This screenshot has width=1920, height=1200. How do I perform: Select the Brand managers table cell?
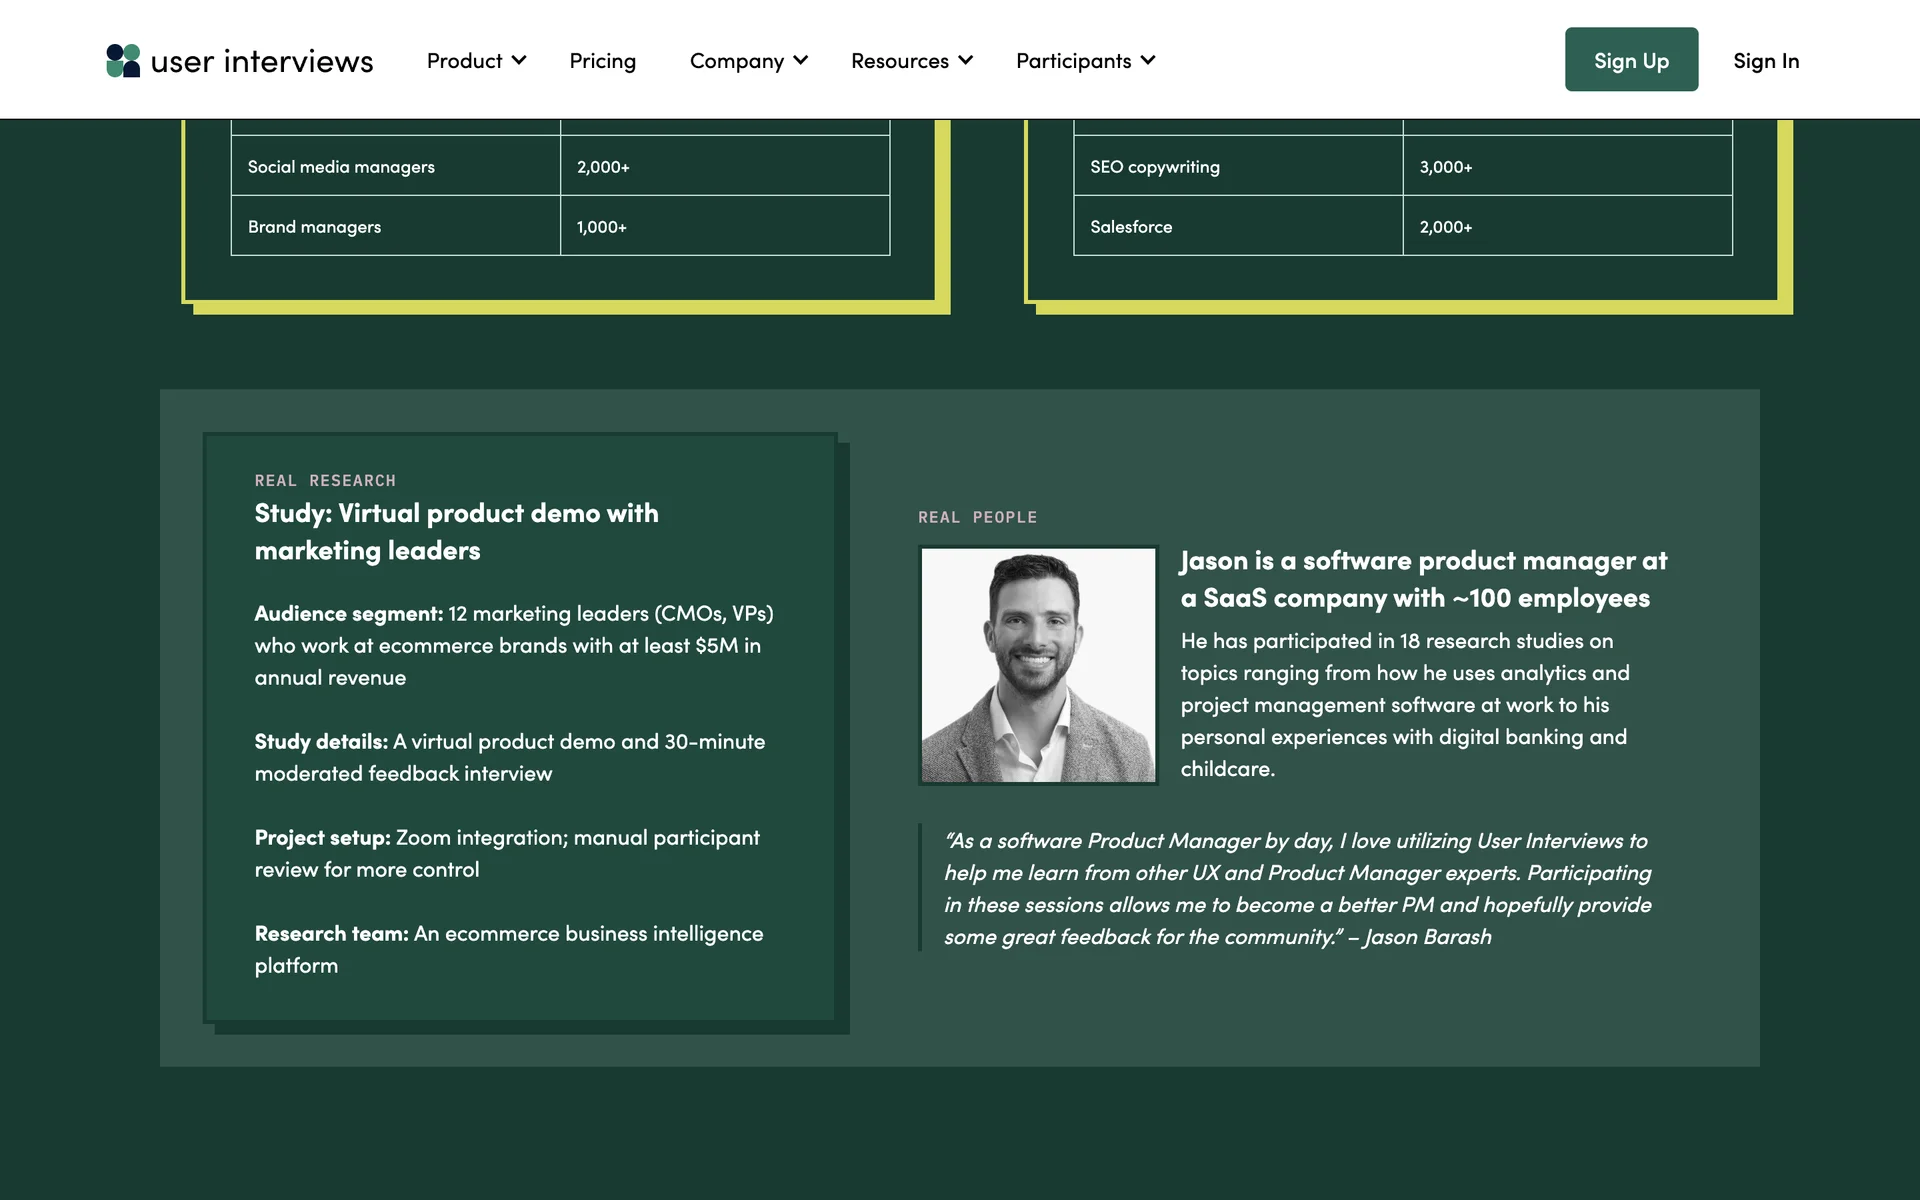coord(314,227)
